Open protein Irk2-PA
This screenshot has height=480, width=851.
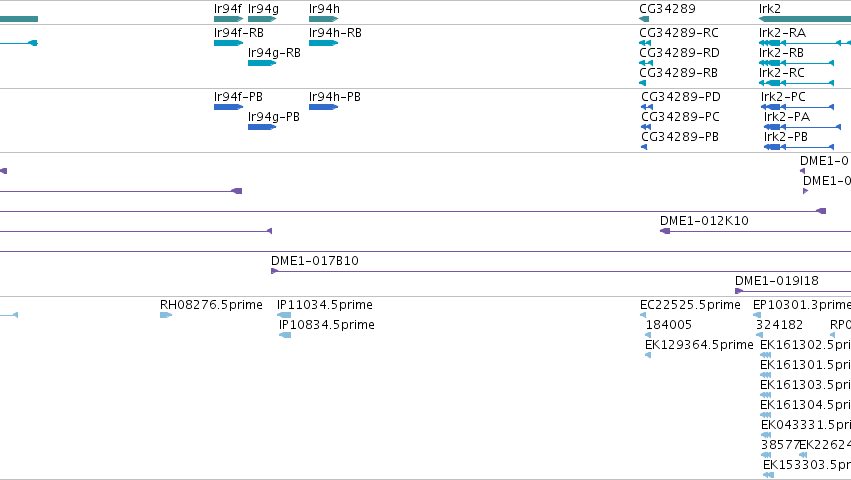802,127
